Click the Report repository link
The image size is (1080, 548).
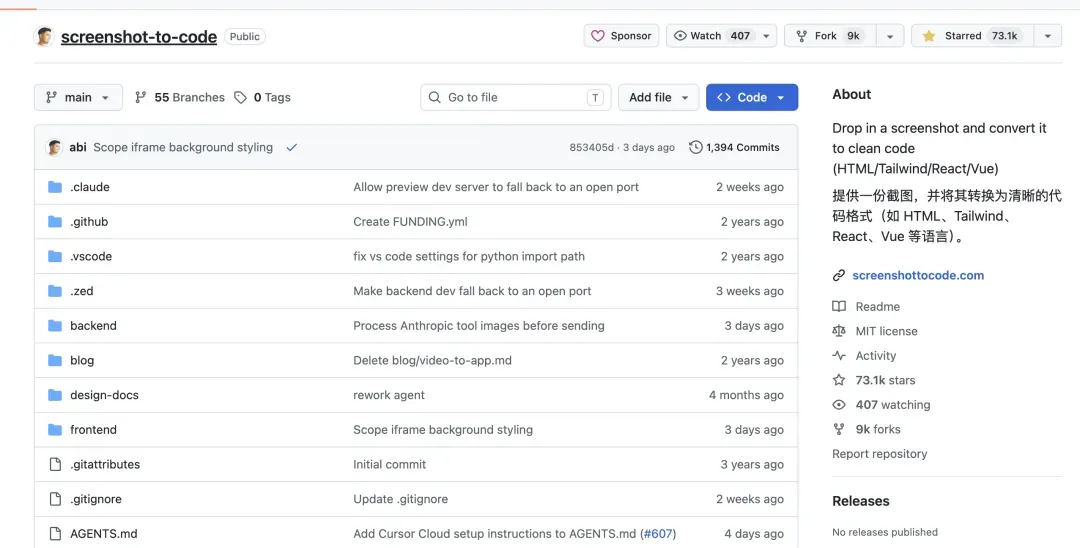click(x=880, y=454)
